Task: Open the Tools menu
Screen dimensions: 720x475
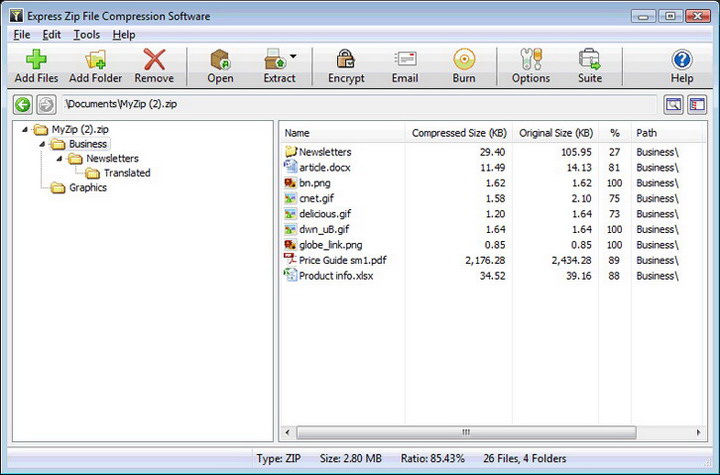Action: pyautogui.click(x=86, y=35)
